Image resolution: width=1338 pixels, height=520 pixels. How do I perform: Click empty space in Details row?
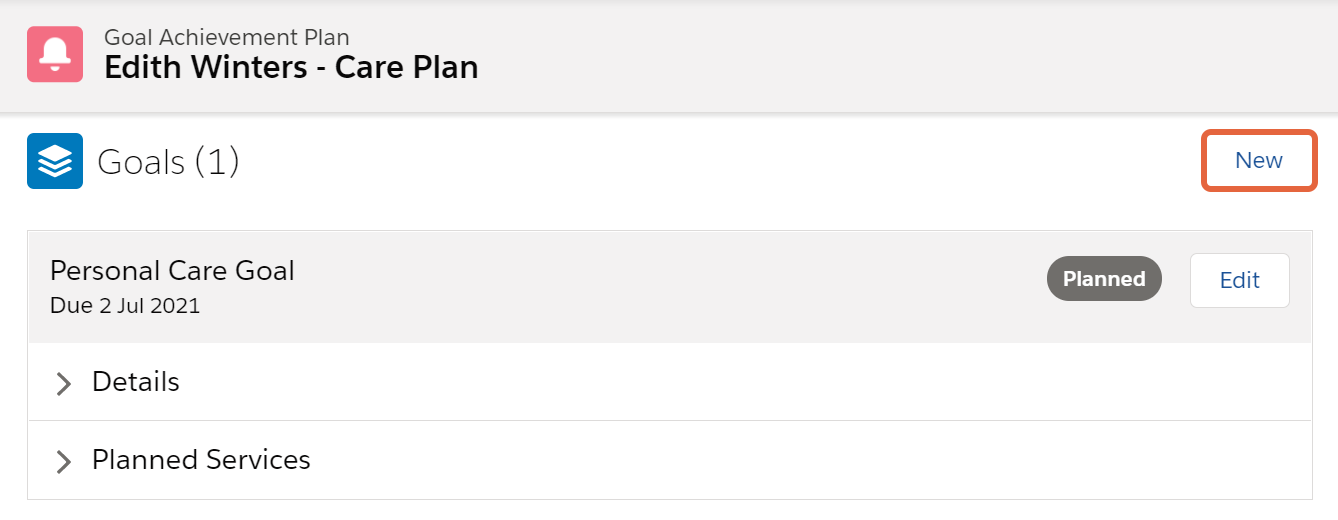coord(740,382)
